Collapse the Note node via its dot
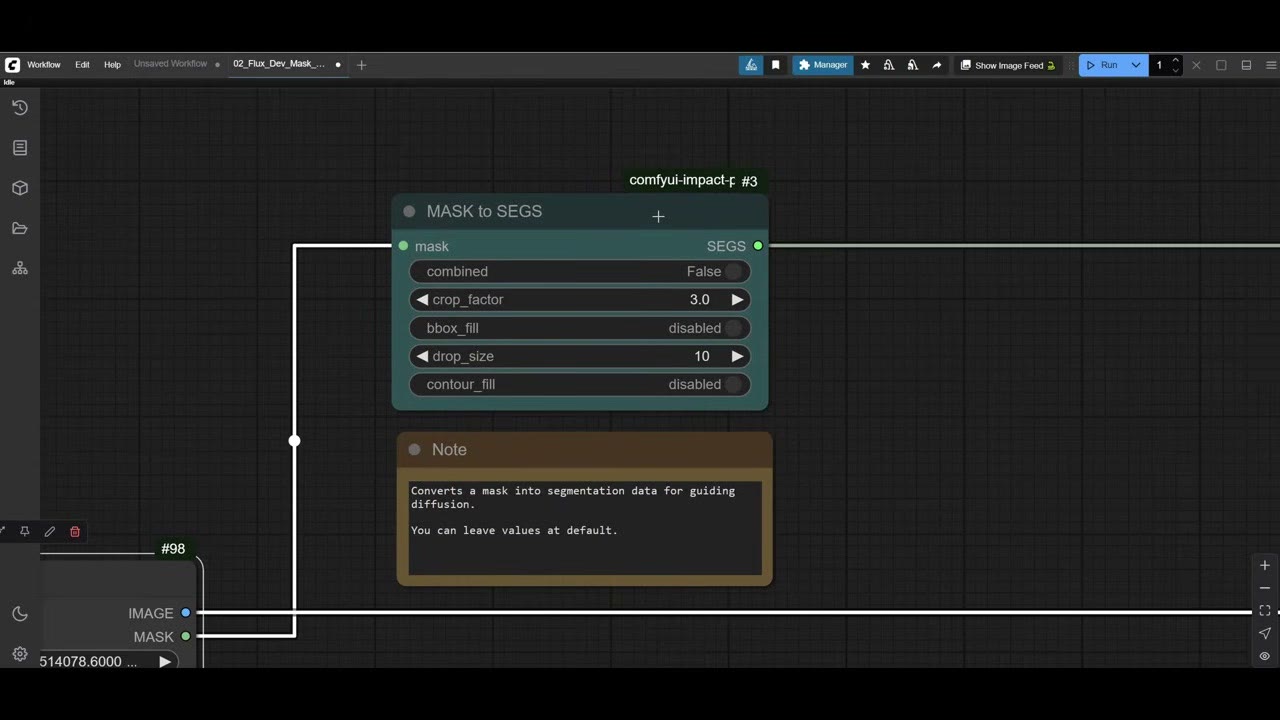Screen dimensions: 1280x720 pyautogui.click(x=414, y=450)
